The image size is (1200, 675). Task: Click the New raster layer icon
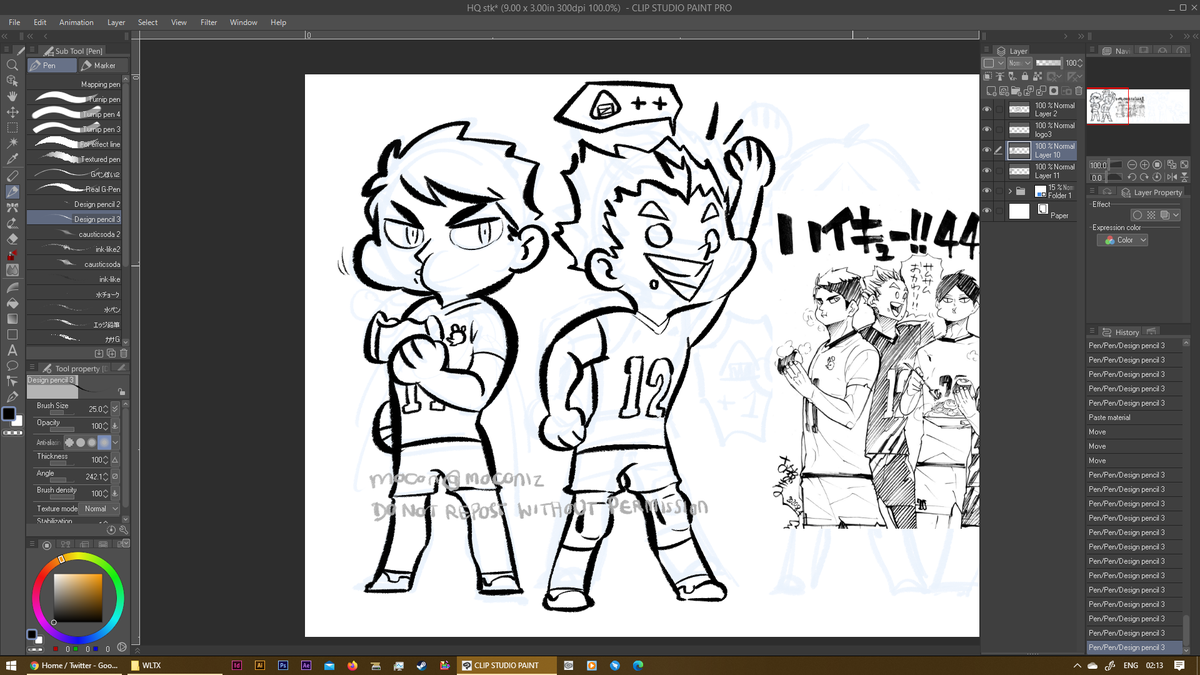(991, 91)
